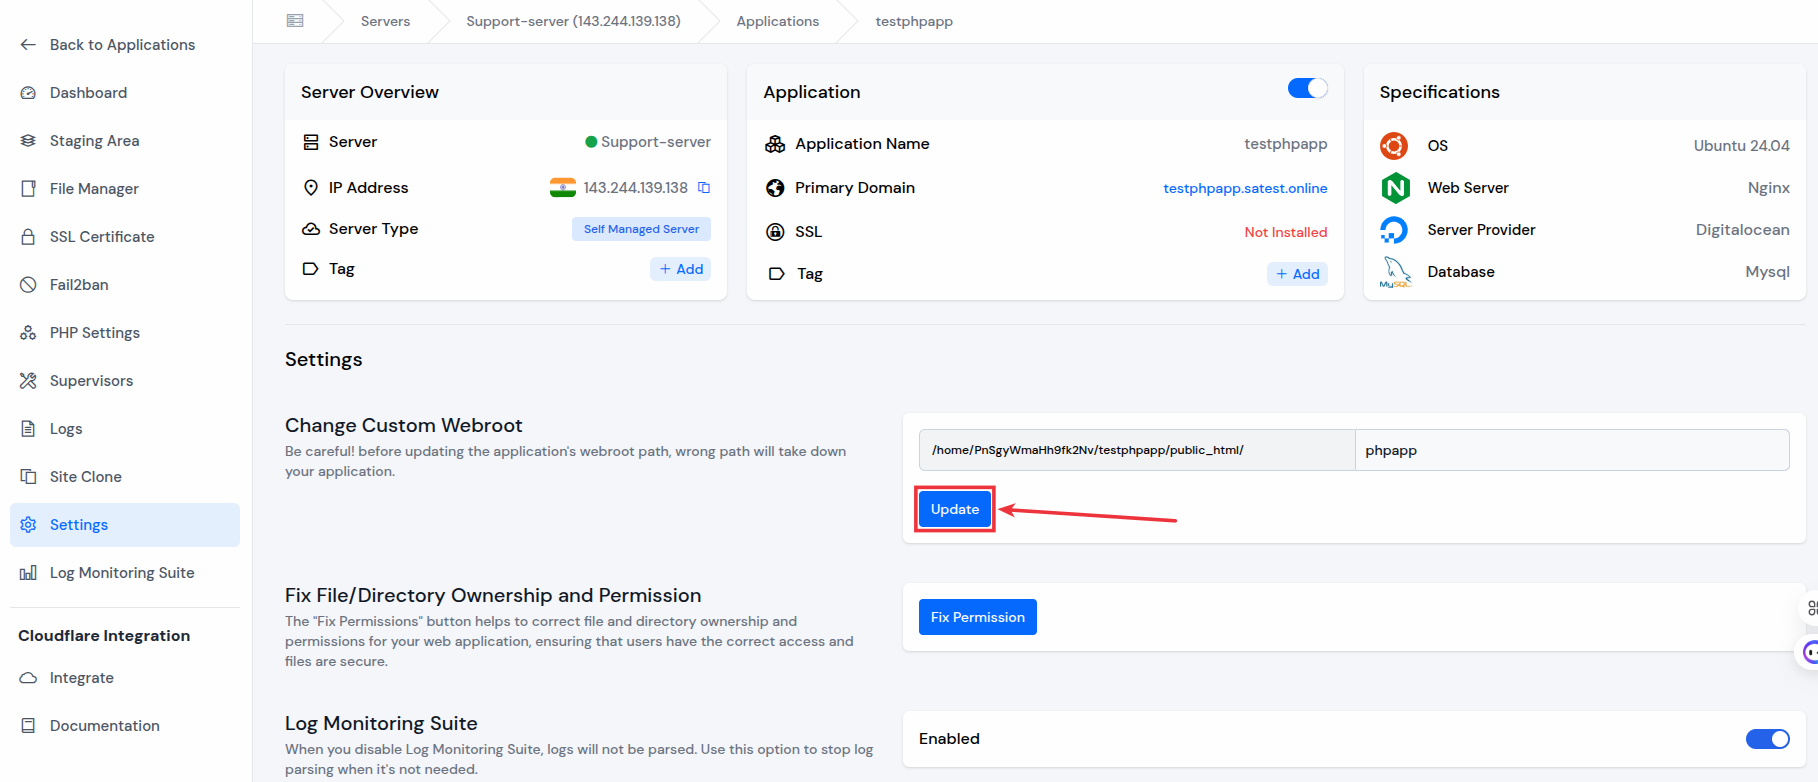
Task: Click the India flag icon
Action: [563, 188]
